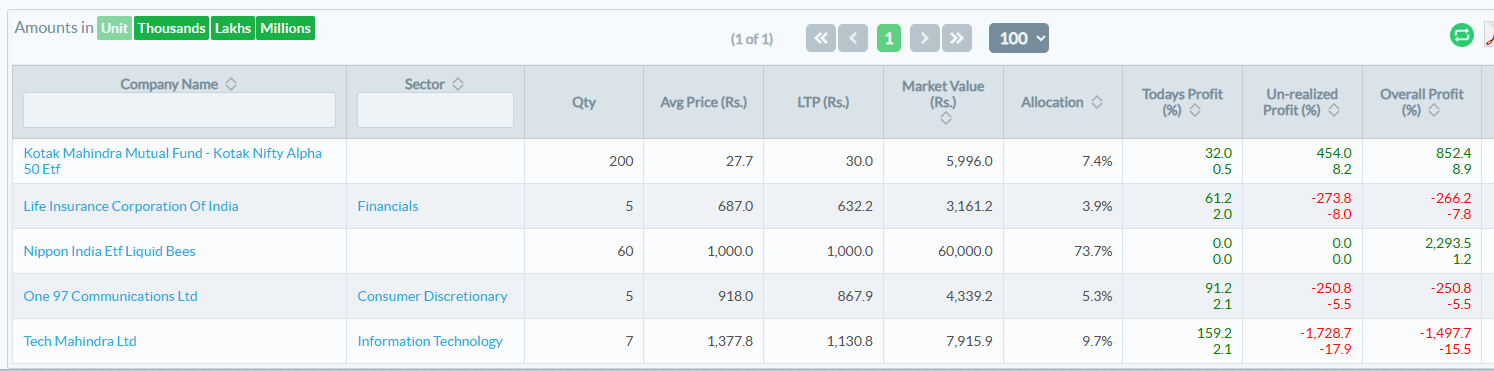The width and height of the screenshot is (1494, 371).
Task: Sort by Allocation using sort icon
Action: (1097, 102)
